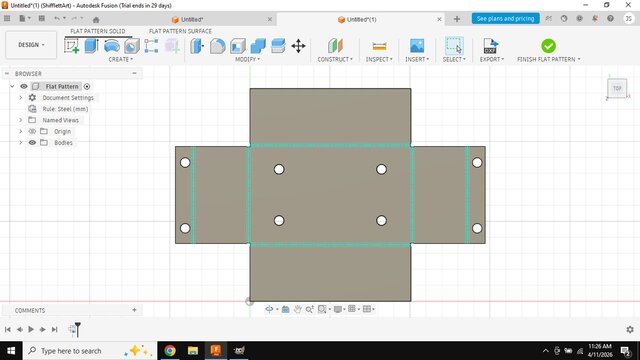Select the Hole tool icon
640x360 pixels.
(131, 46)
